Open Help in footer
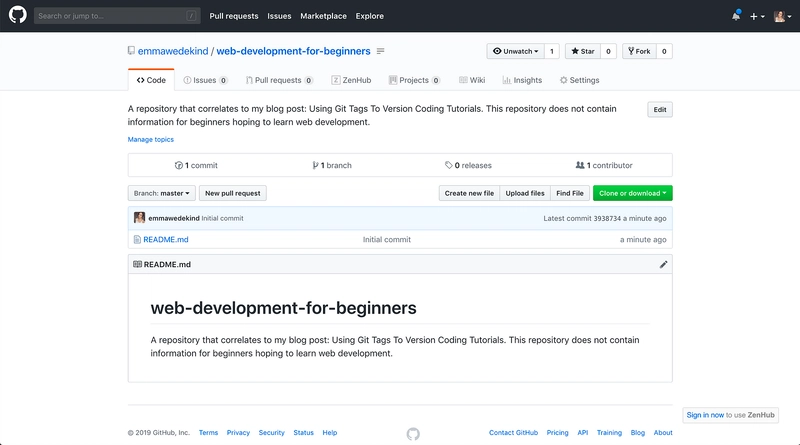Viewport: 800px width, 445px height. [x=330, y=433]
